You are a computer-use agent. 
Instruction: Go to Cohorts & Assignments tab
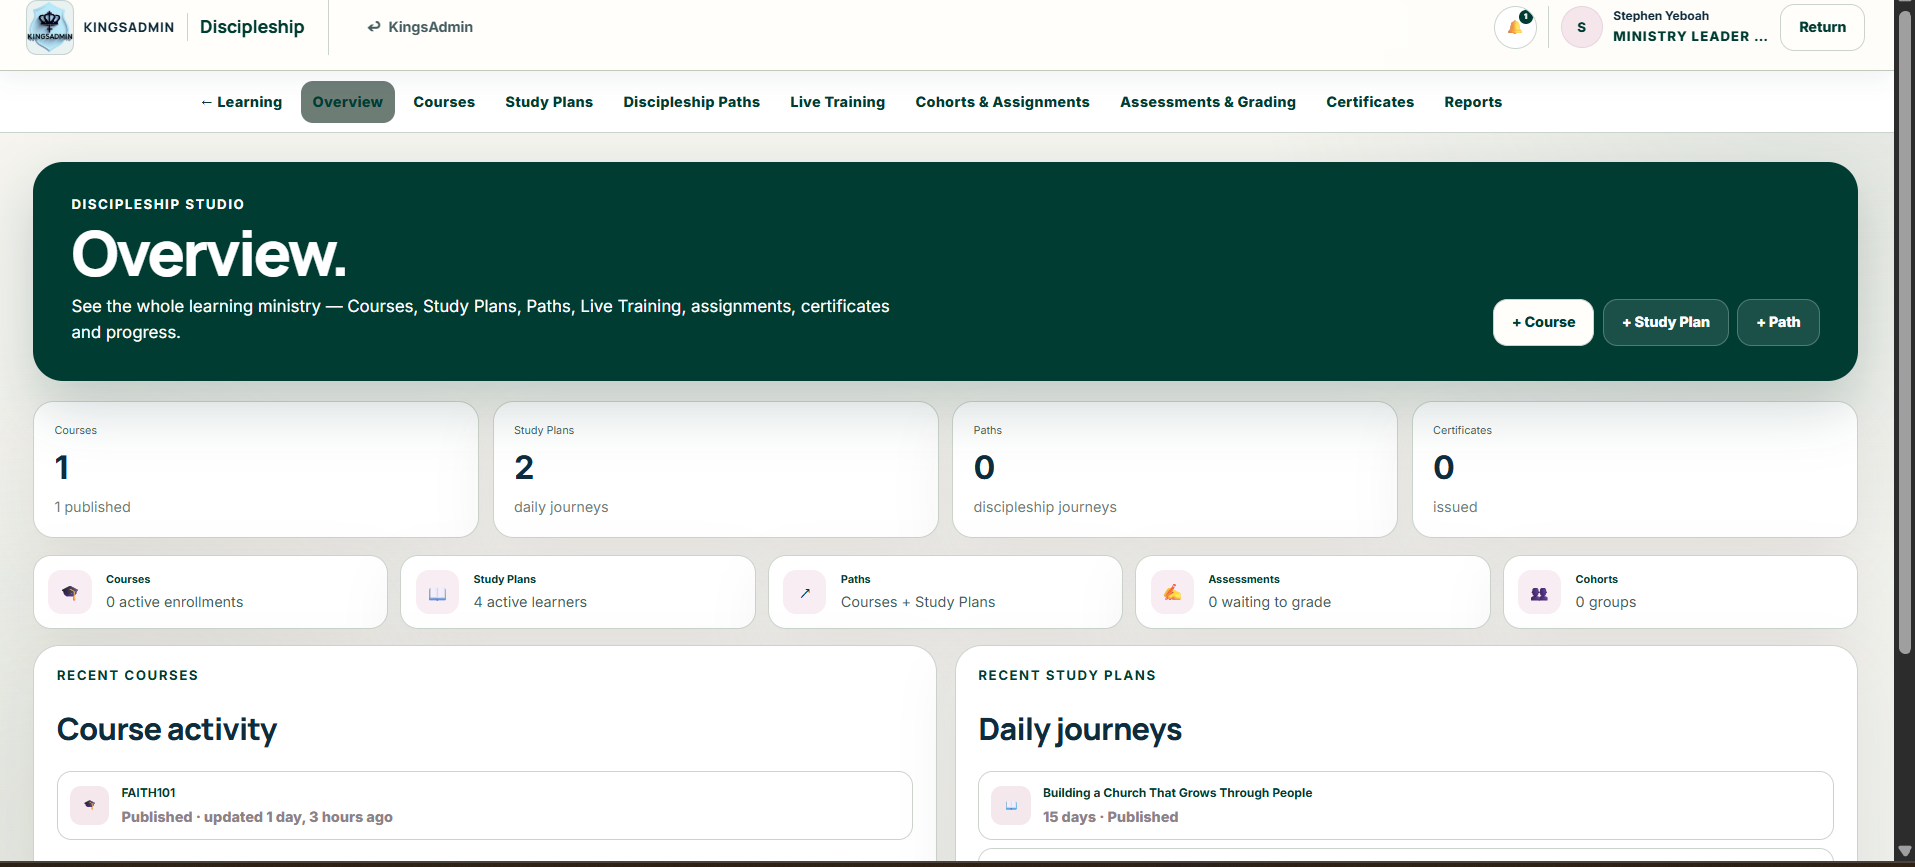click(1002, 102)
